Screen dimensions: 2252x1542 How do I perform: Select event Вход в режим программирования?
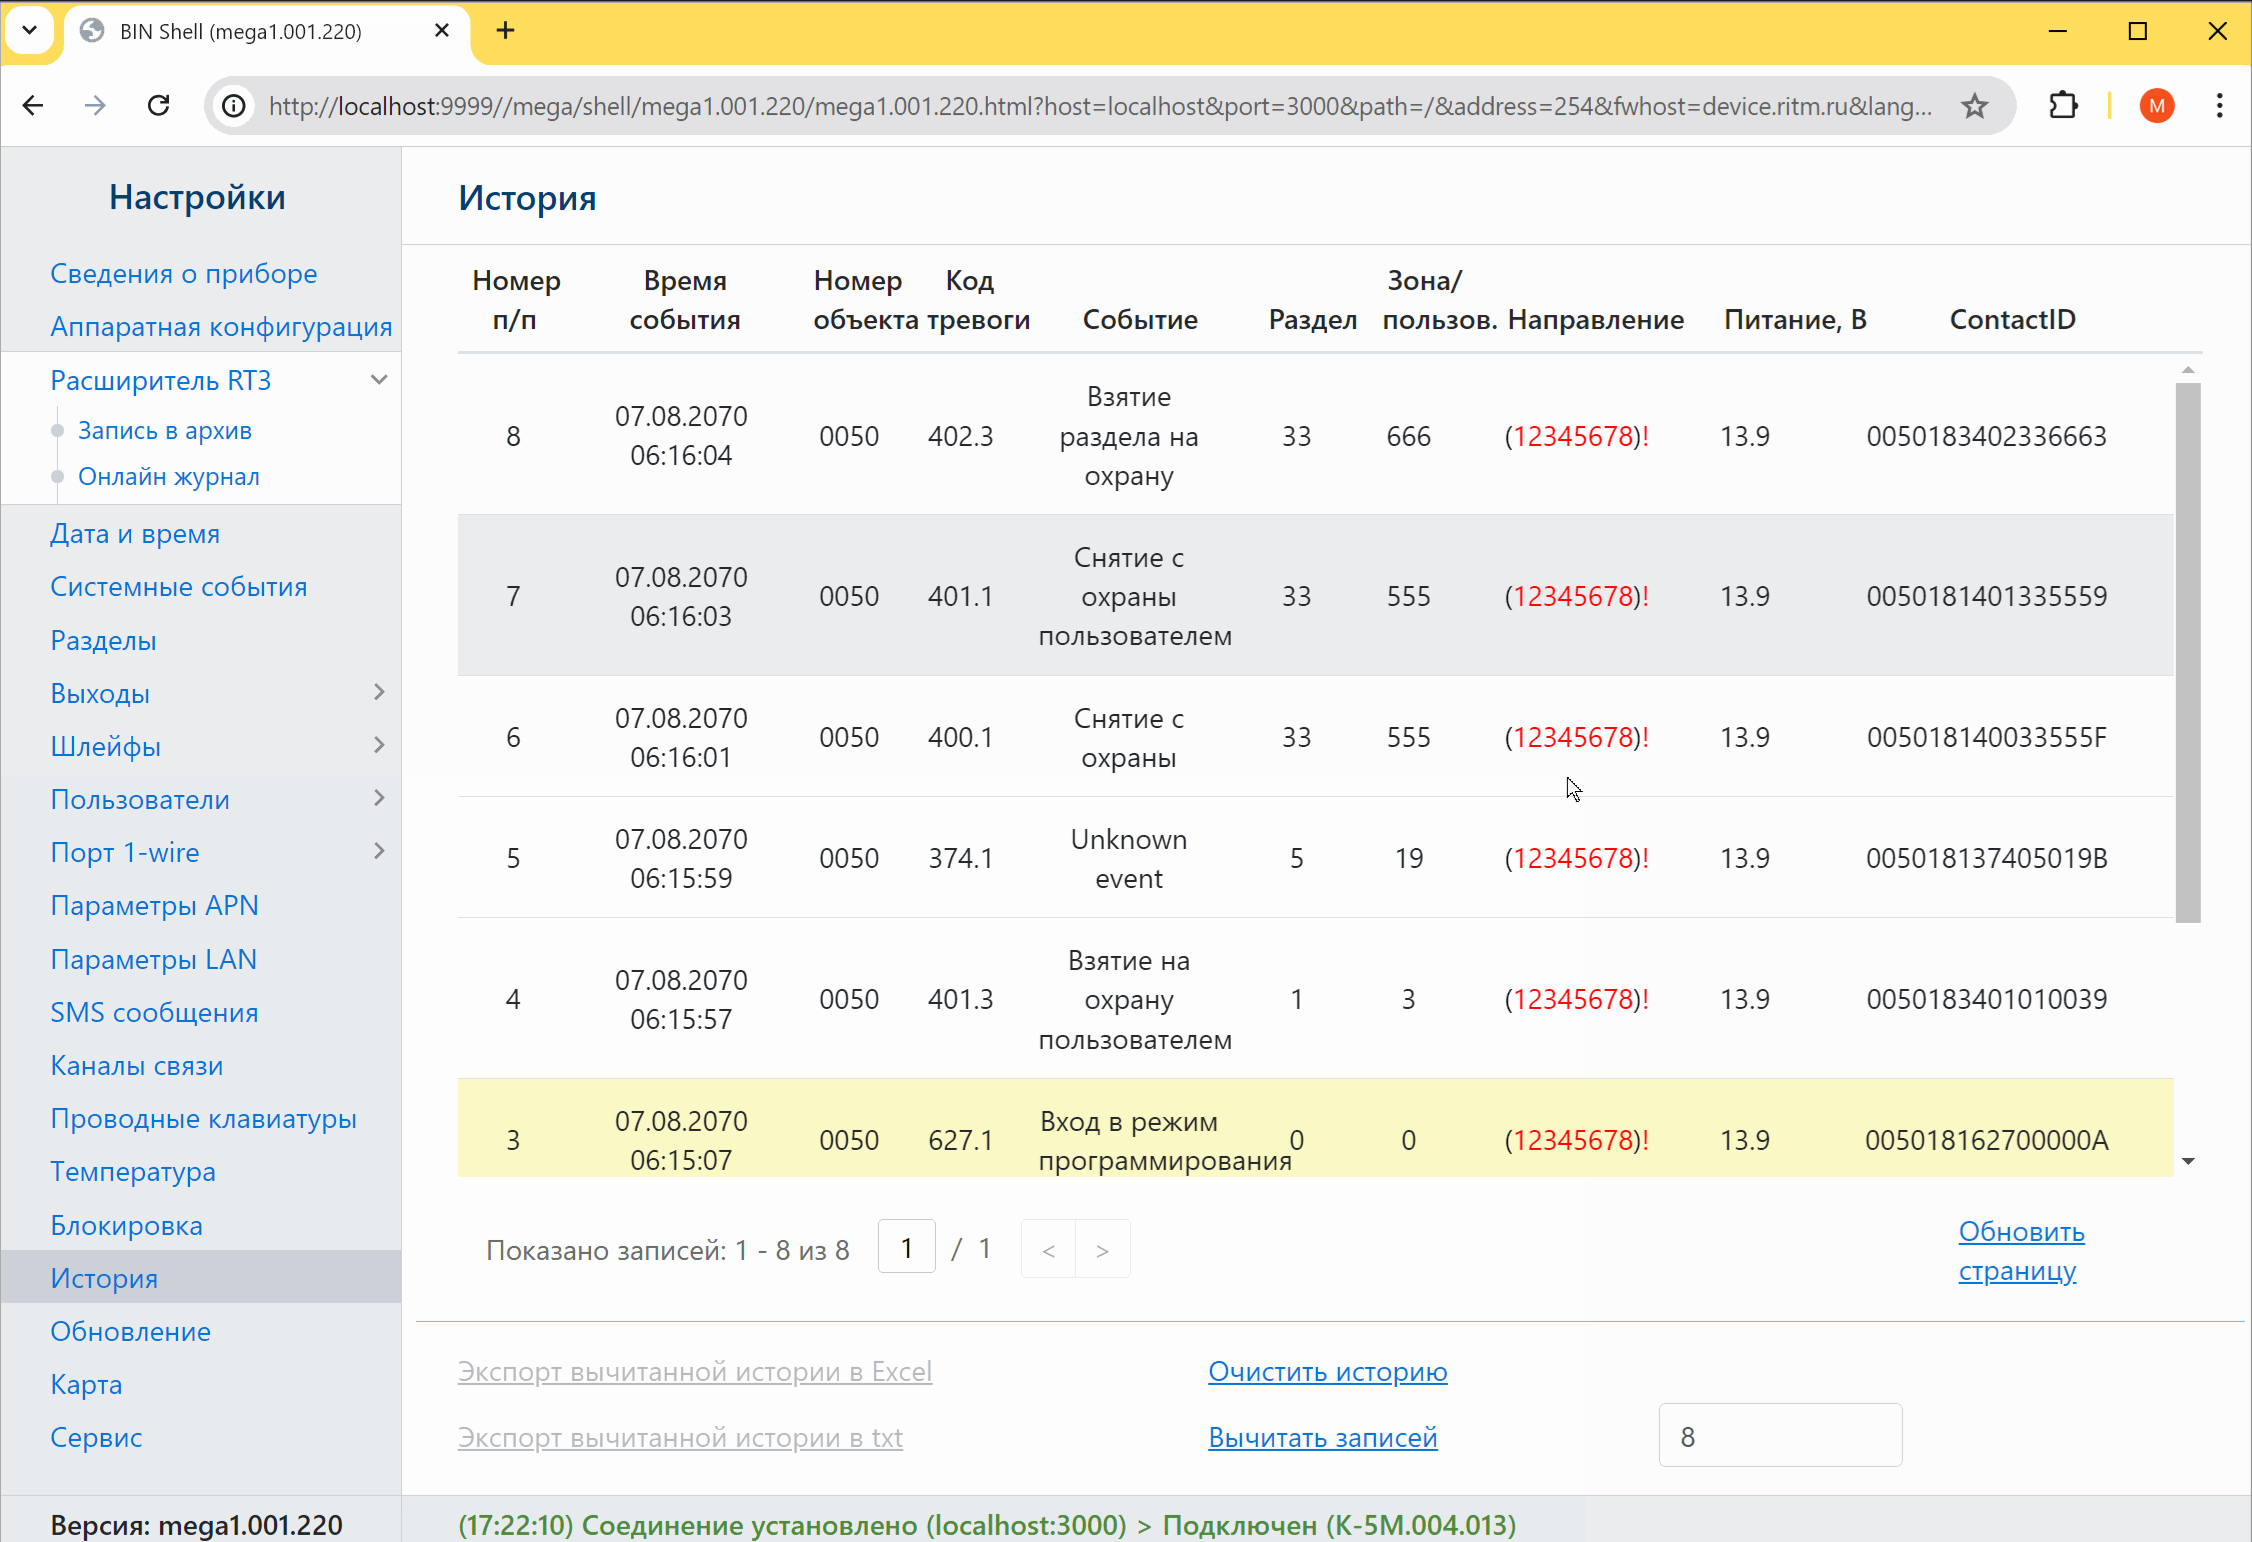click(1165, 1141)
